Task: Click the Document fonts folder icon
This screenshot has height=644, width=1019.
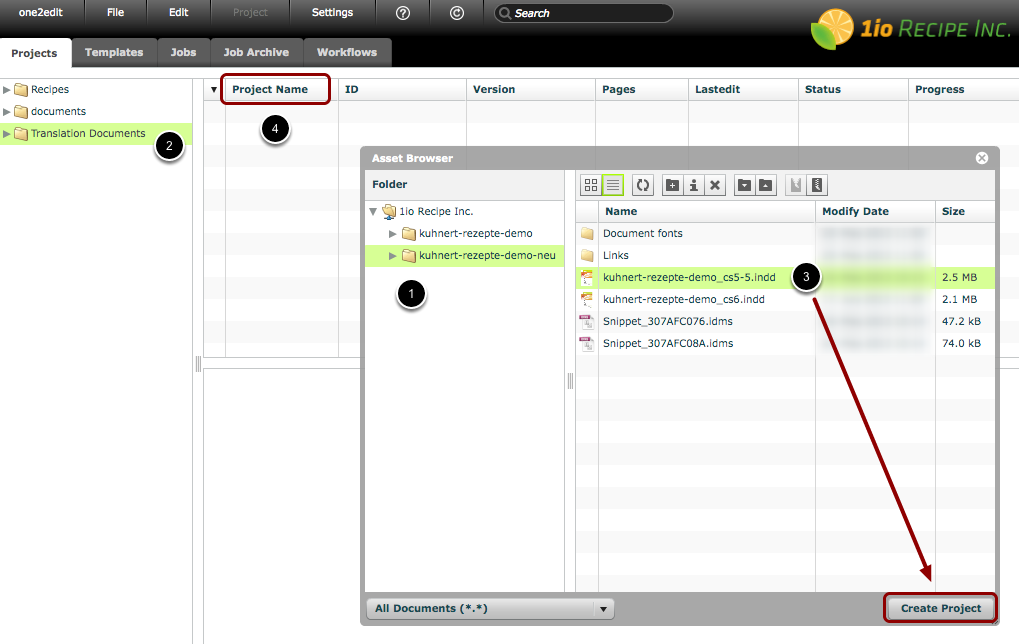Action: 587,233
